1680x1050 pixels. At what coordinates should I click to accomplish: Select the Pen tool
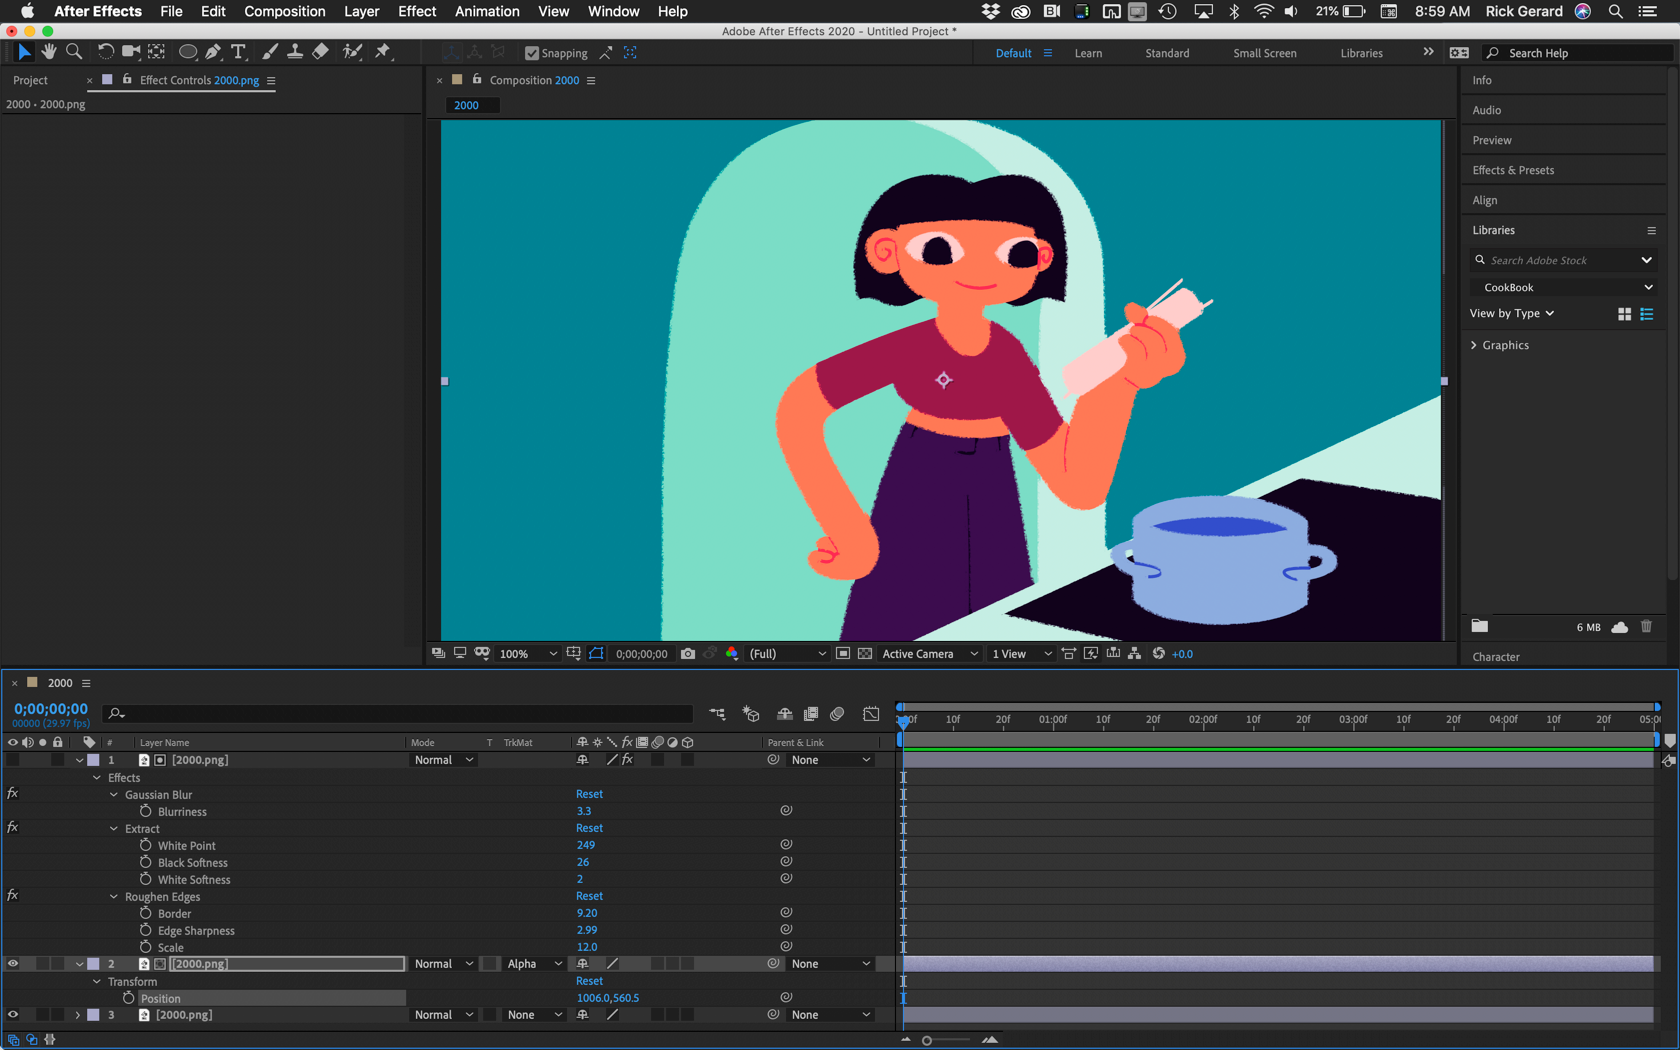point(213,51)
